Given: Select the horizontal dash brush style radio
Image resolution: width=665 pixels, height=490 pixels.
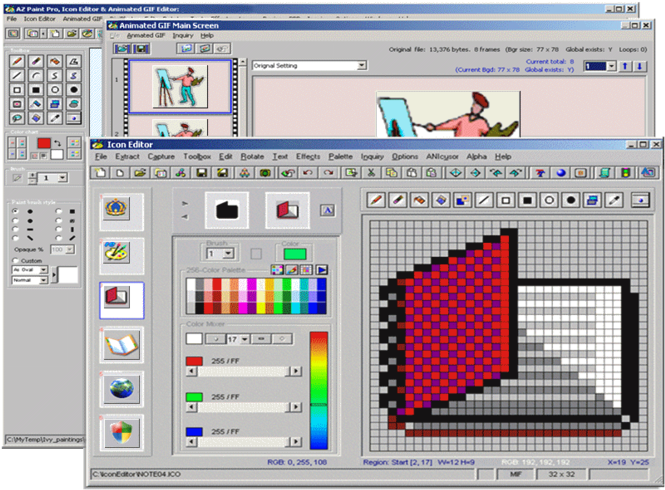Looking at the screenshot, I should coord(16,229).
